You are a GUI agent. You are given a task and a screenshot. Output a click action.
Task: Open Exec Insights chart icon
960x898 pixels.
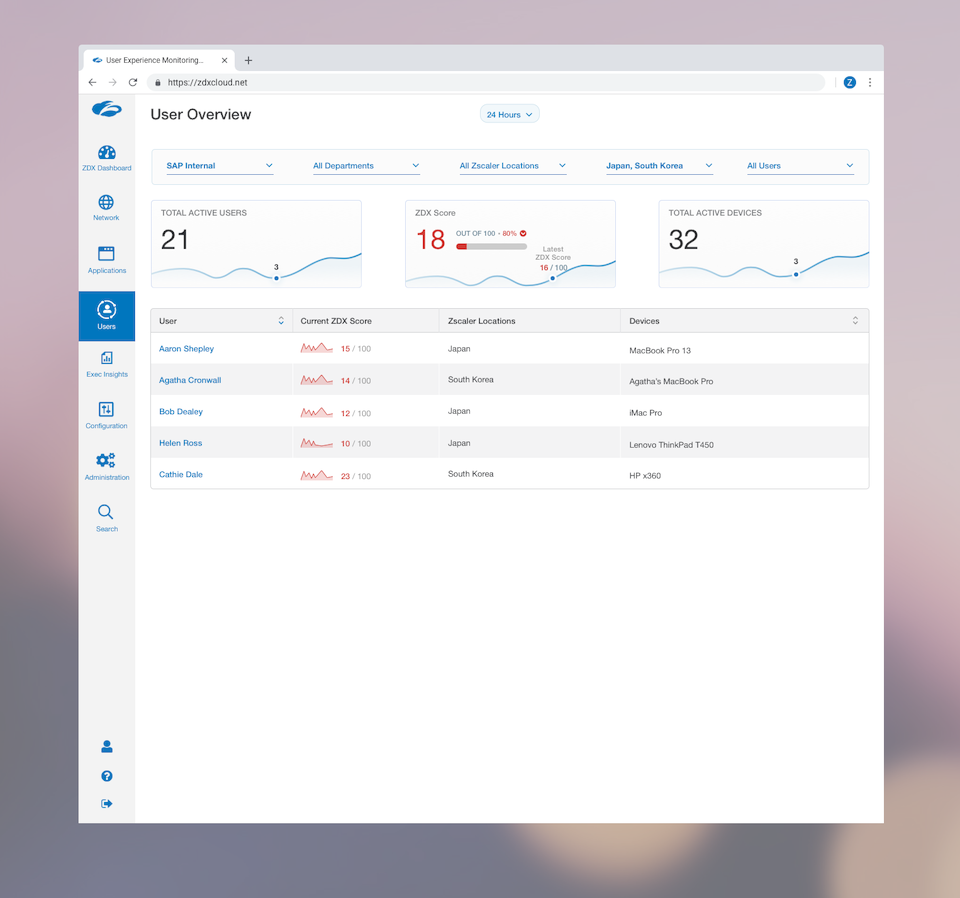[x=107, y=358]
